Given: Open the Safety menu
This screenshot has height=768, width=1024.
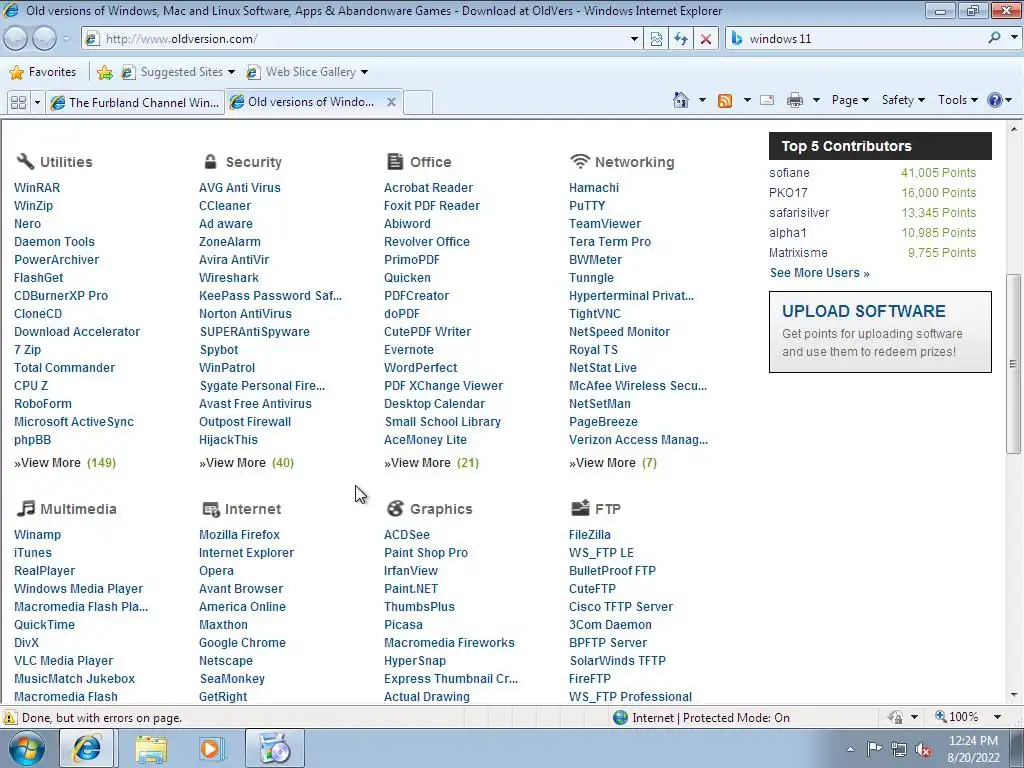Looking at the screenshot, I should [903, 100].
